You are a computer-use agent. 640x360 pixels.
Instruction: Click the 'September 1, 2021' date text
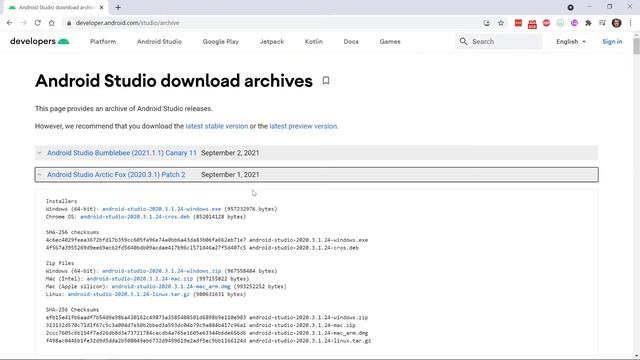pos(230,174)
